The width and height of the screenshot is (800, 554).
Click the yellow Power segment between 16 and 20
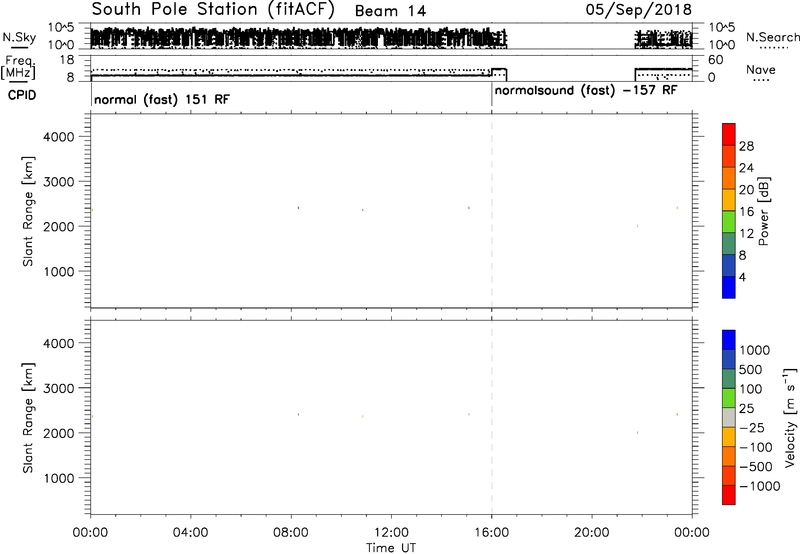(729, 200)
